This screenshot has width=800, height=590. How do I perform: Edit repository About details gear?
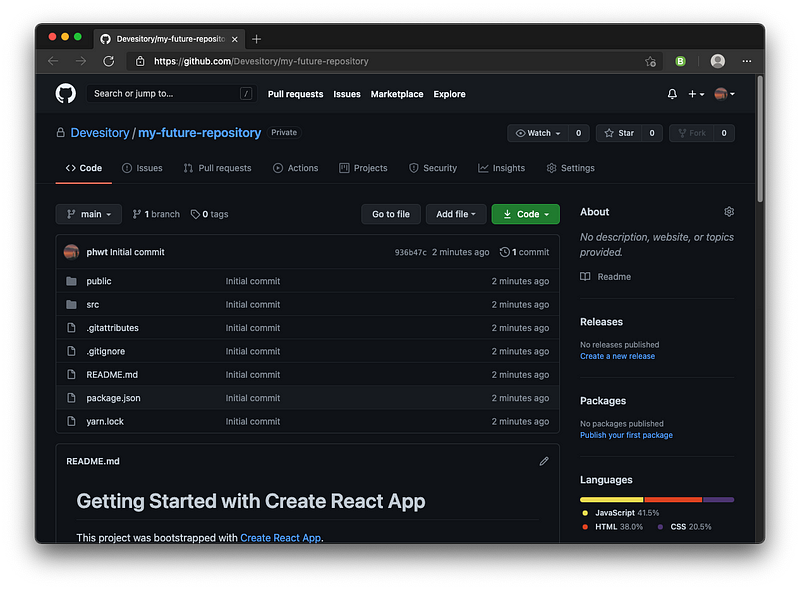pyautogui.click(x=729, y=212)
